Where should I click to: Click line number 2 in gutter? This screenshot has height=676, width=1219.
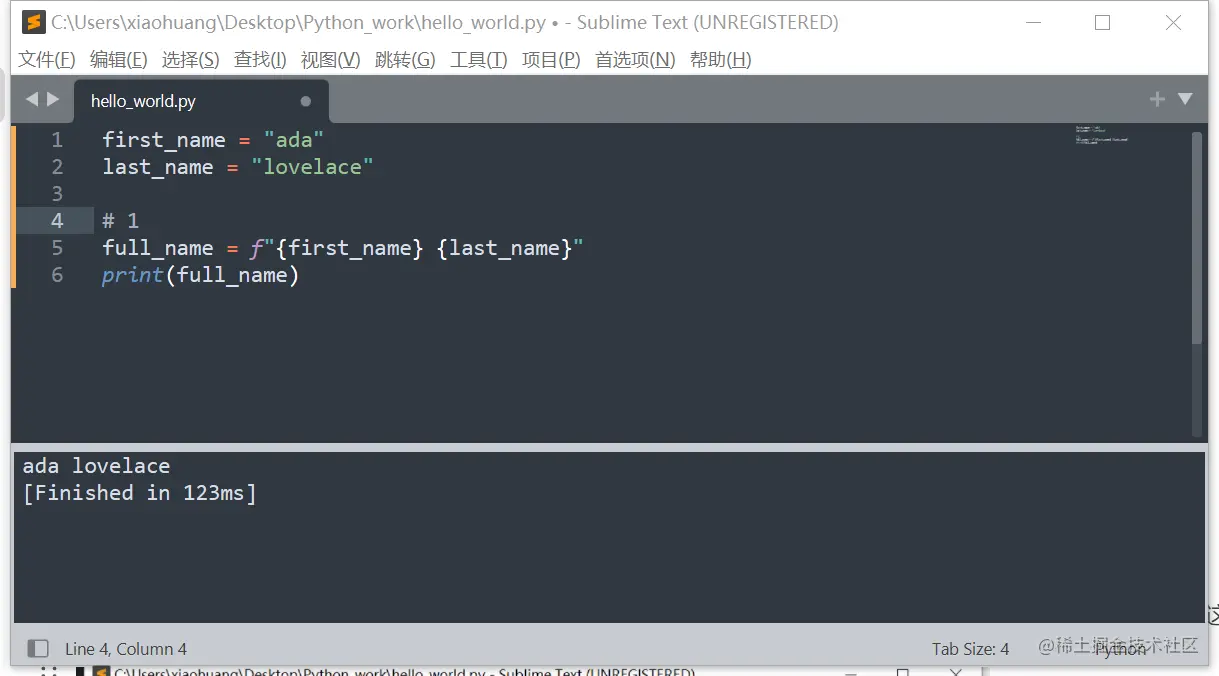point(57,167)
